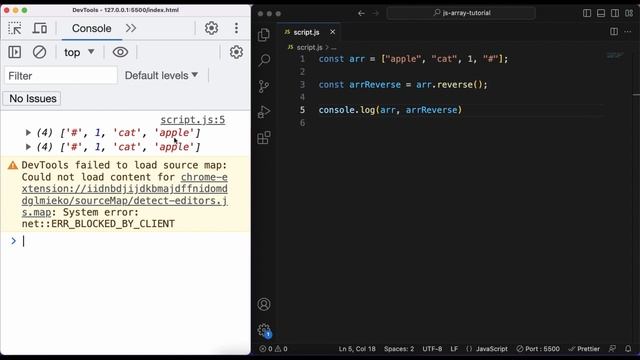Click the console.log line in editor

coord(390,110)
